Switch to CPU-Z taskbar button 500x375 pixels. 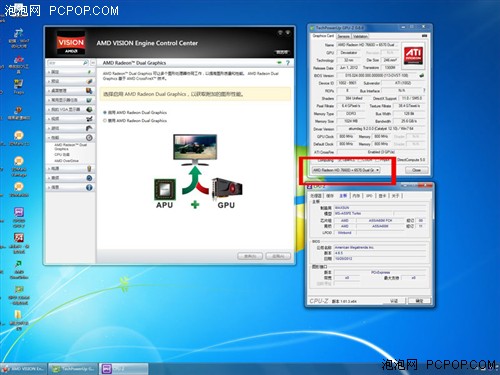tap(124, 369)
